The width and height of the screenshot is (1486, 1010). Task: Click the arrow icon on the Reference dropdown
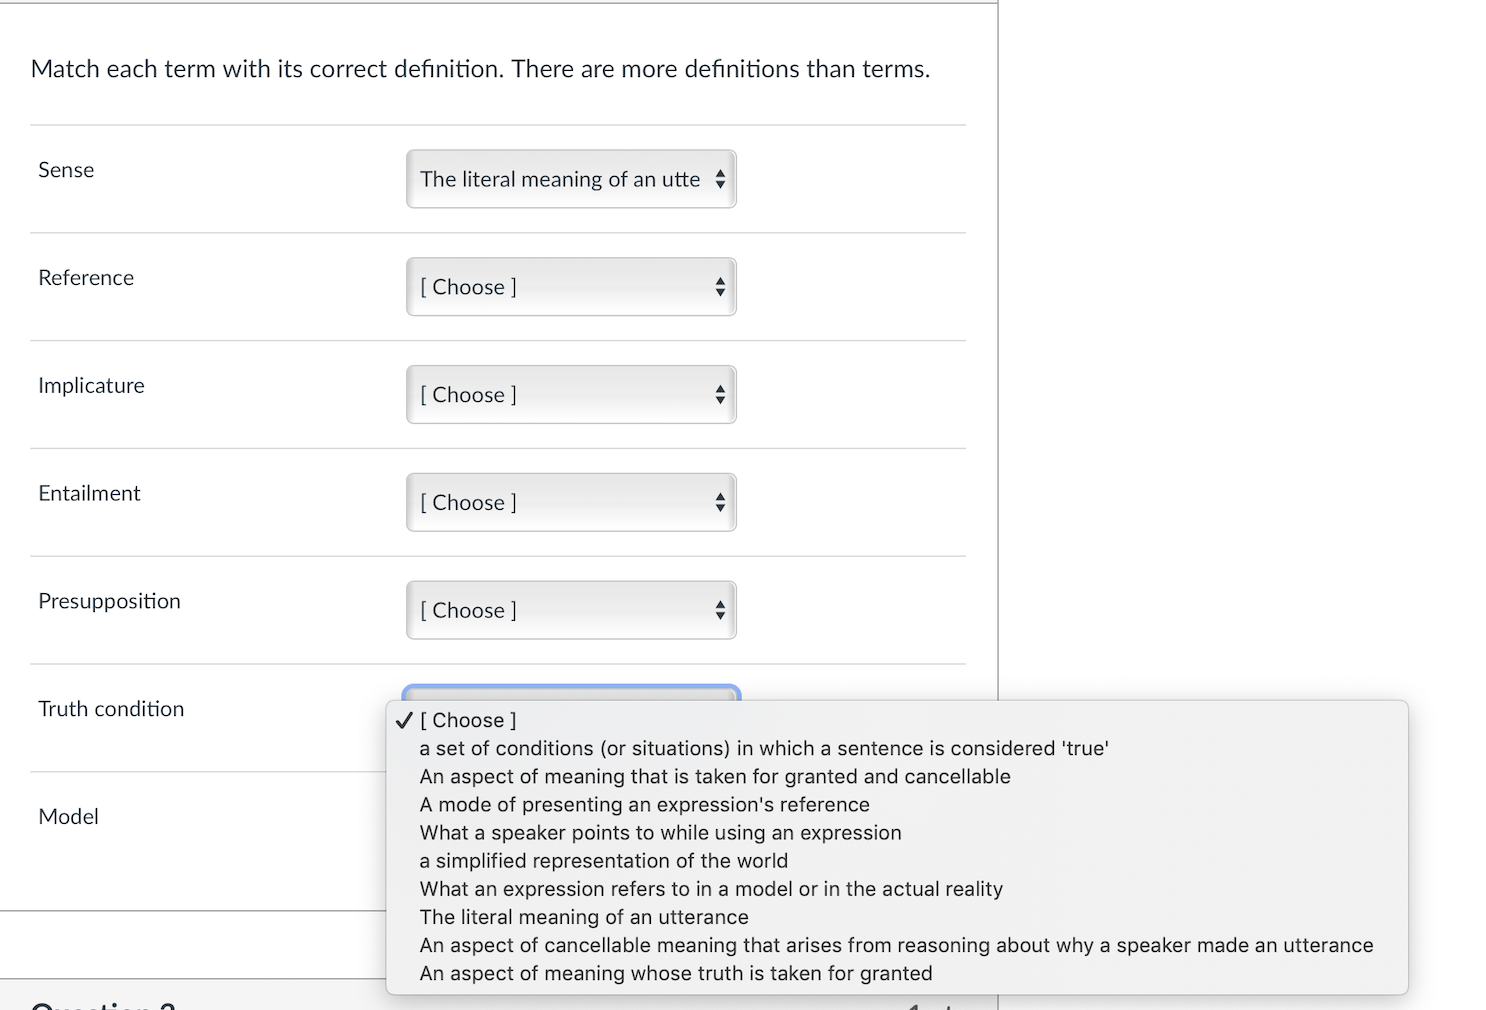coord(720,287)
